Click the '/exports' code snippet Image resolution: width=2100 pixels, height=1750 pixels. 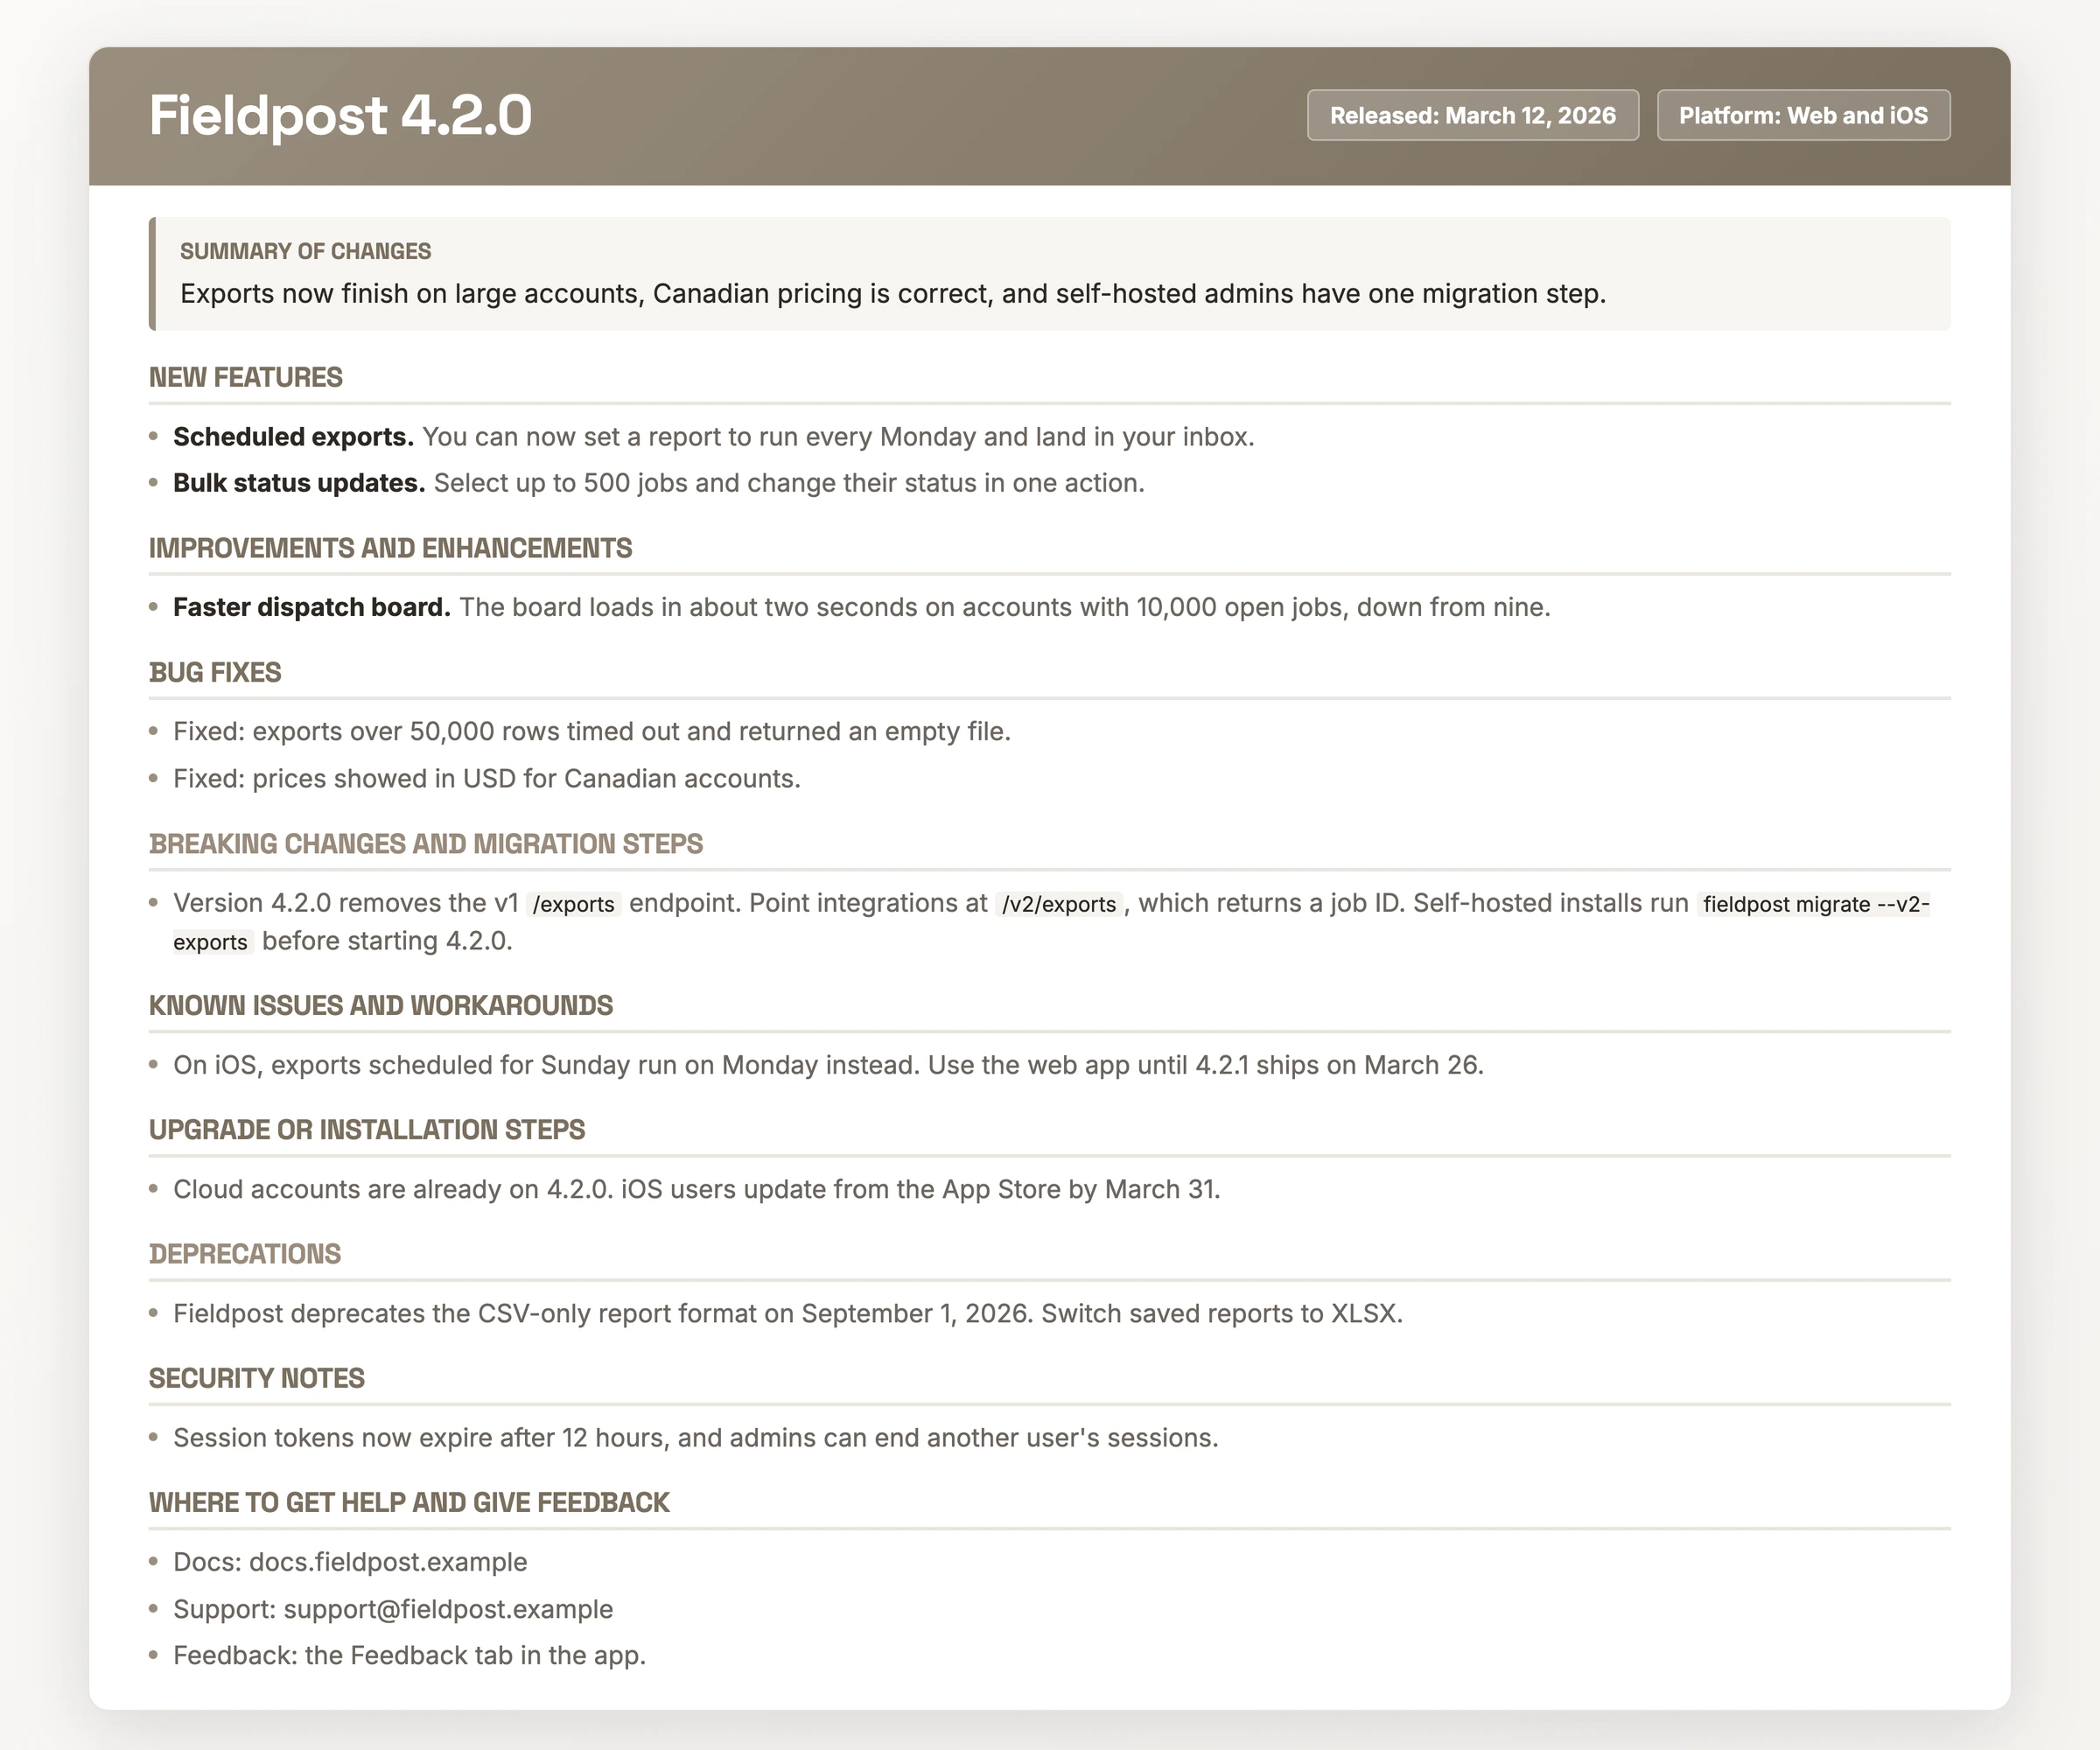tap(574, 904)
